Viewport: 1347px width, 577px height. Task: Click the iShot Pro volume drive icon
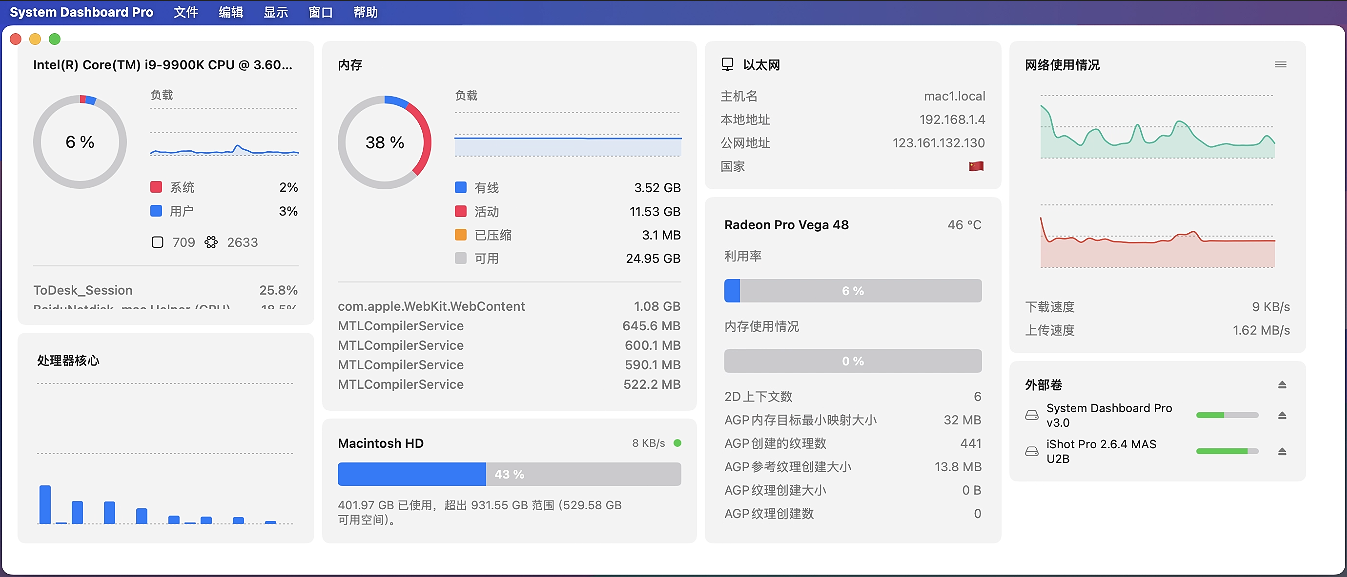pos(1032,452)
